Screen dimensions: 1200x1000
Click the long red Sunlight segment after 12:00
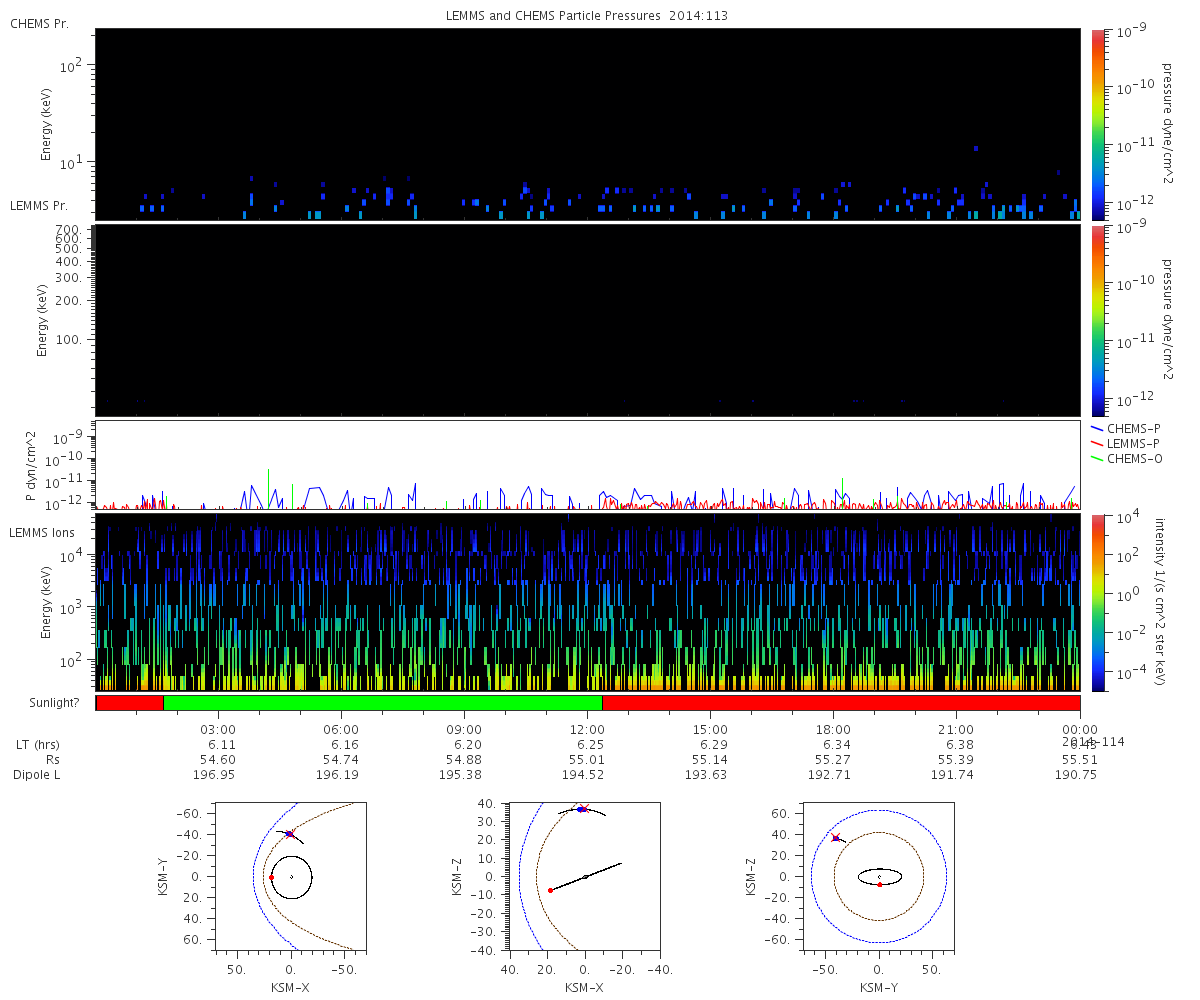click(840, 703)
